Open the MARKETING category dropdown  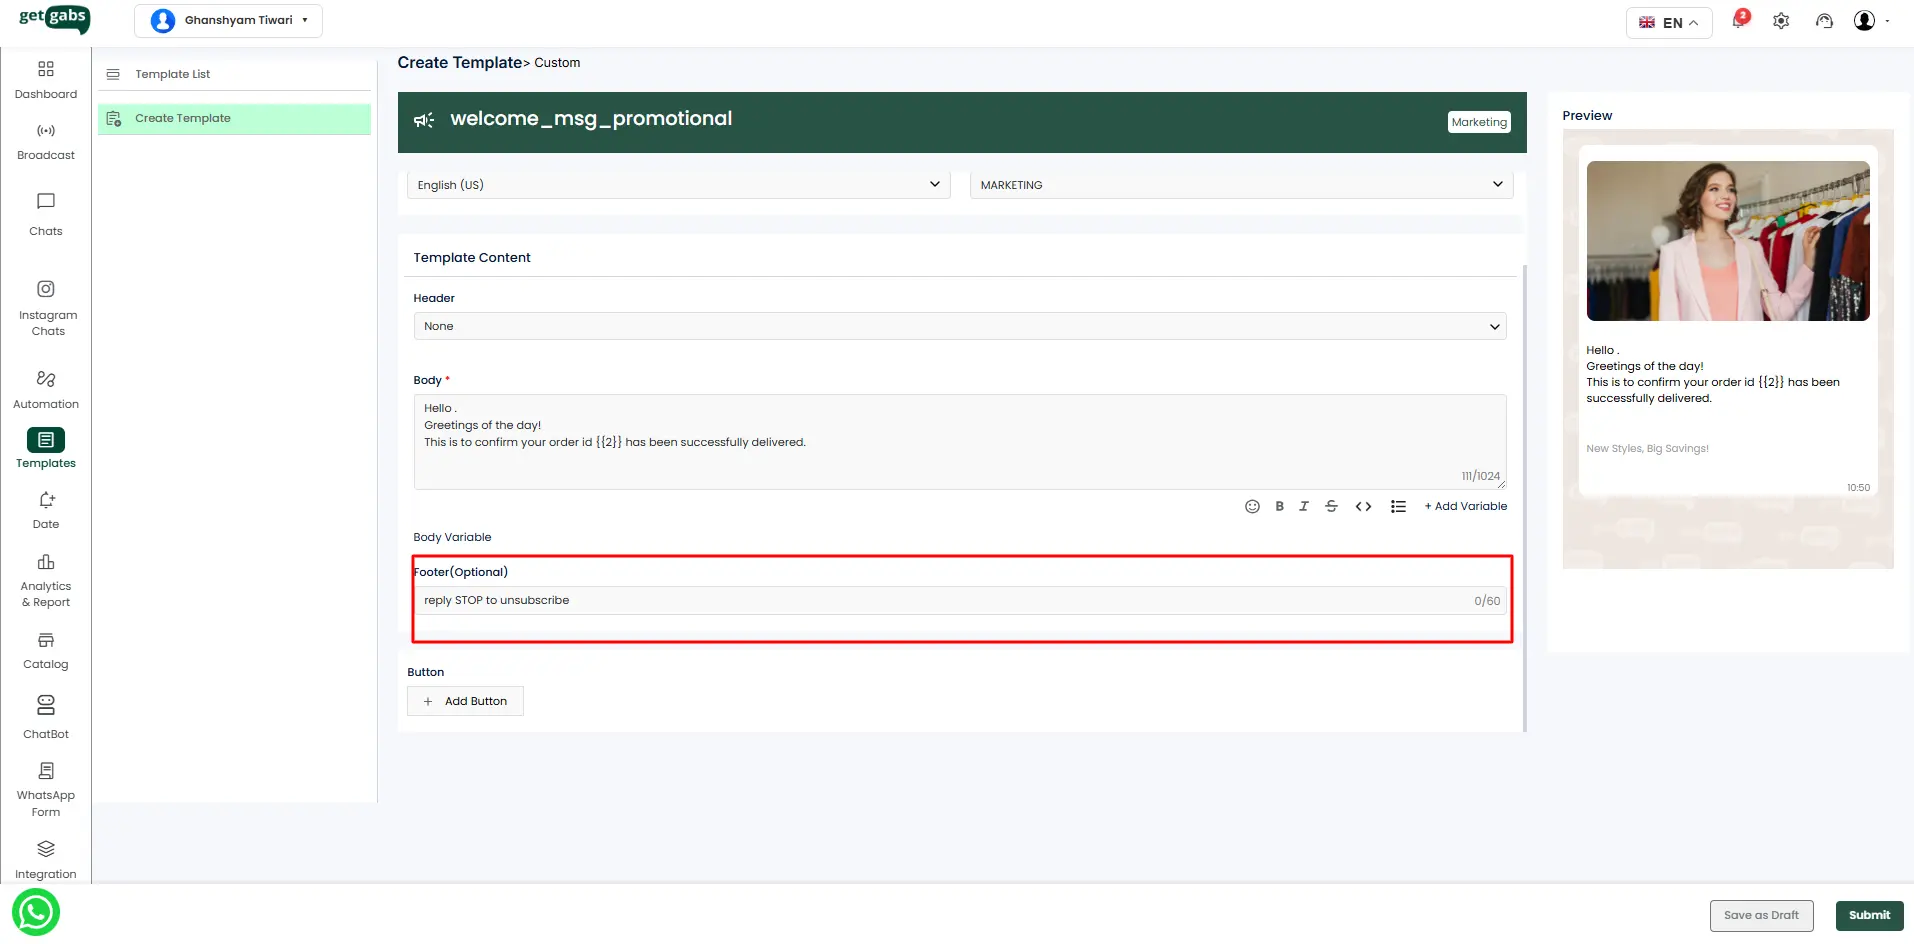(x=1240, y=185)
